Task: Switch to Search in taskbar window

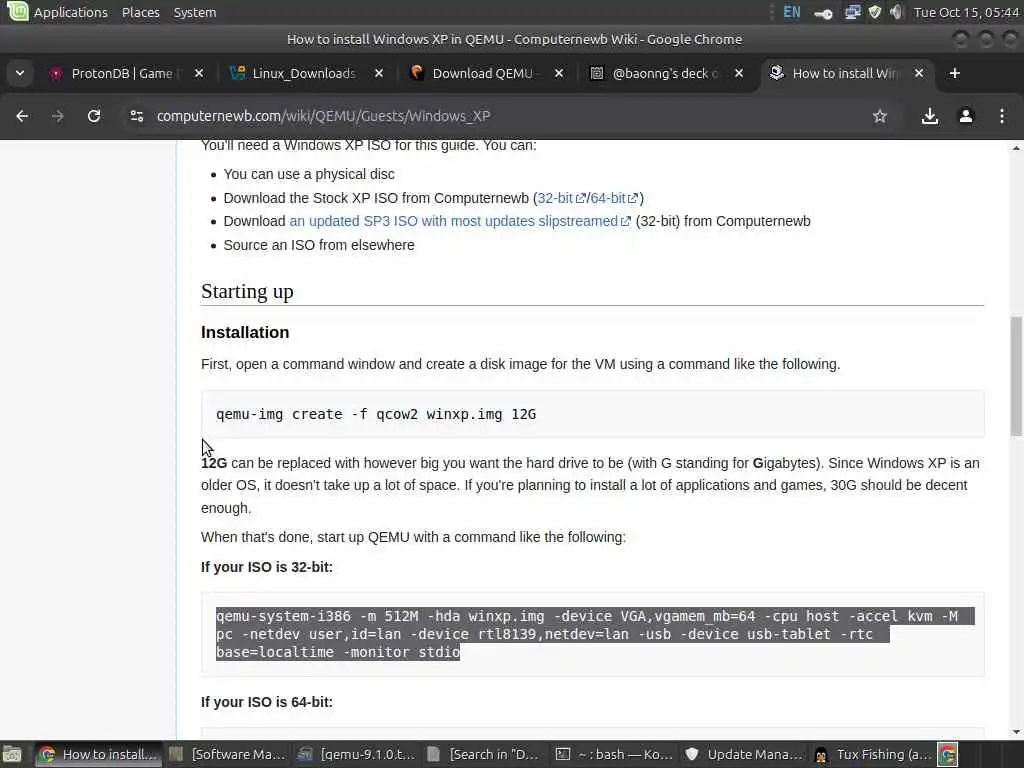Action: tap(485, 755)
